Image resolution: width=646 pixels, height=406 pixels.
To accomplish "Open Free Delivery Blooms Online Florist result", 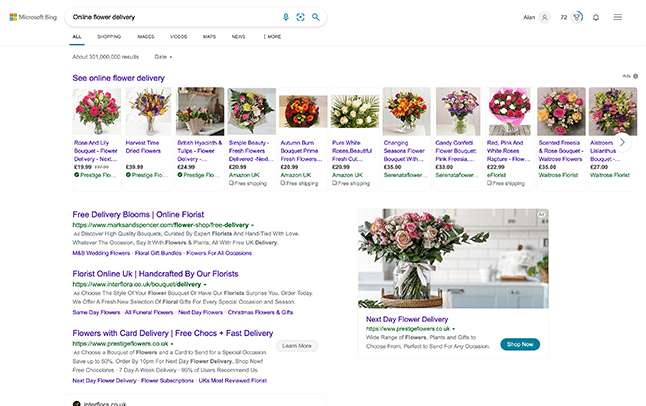I will tap(138, 214).
